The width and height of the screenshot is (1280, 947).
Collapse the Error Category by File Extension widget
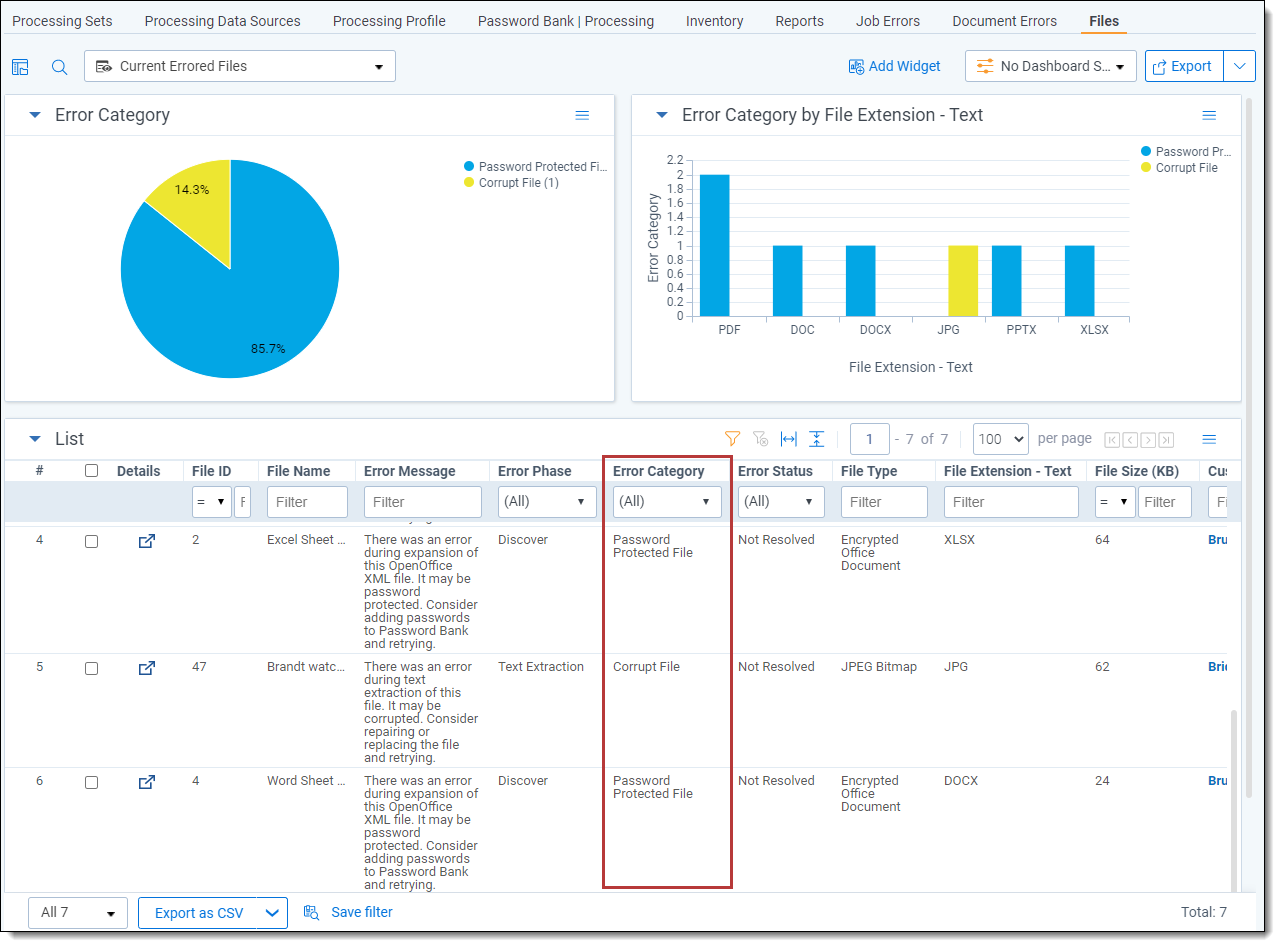[x=661, y=115]
